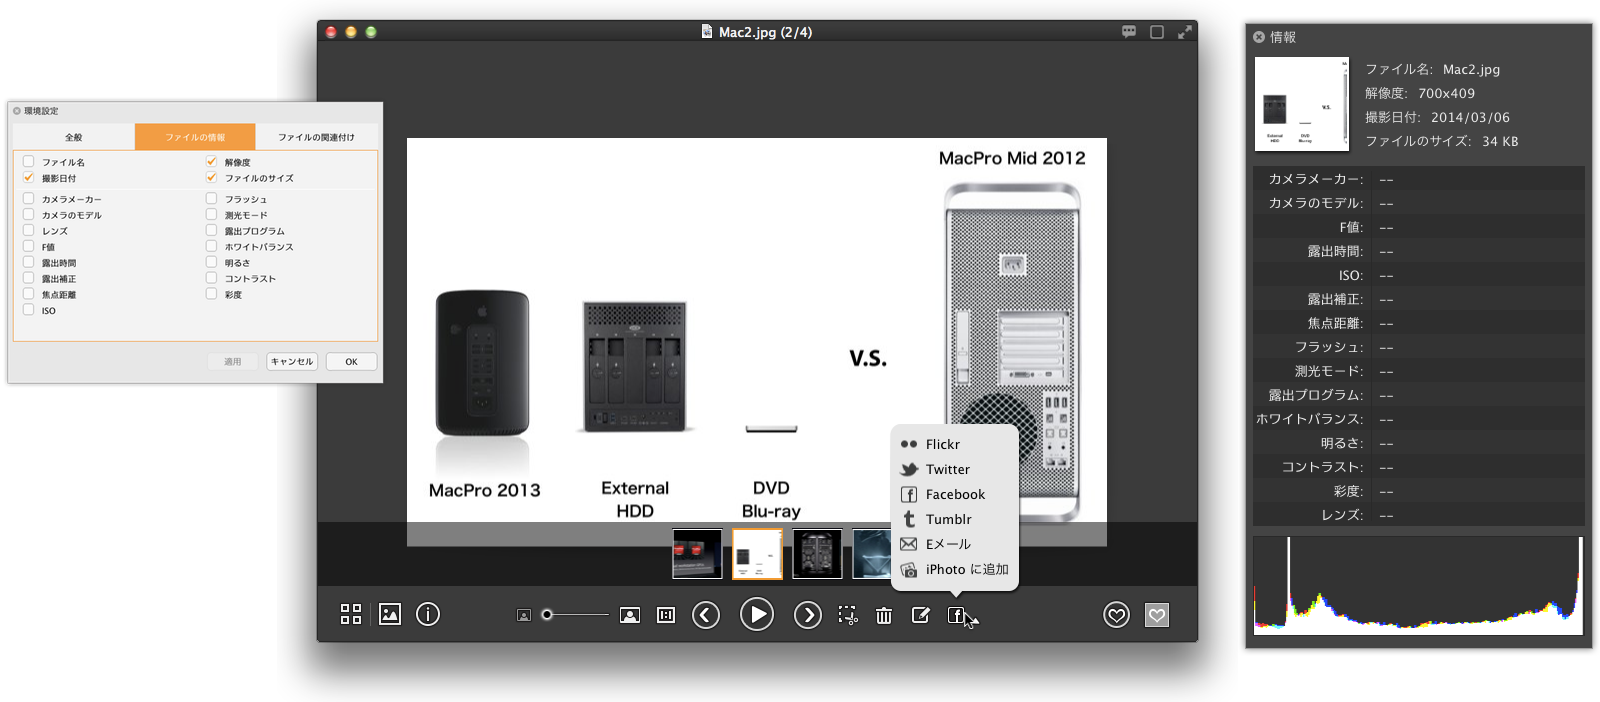Image resolution: width=1600 pixels, height=702 pixels.
Task: Start the slideshow with the play button
Action: point(757,614)
